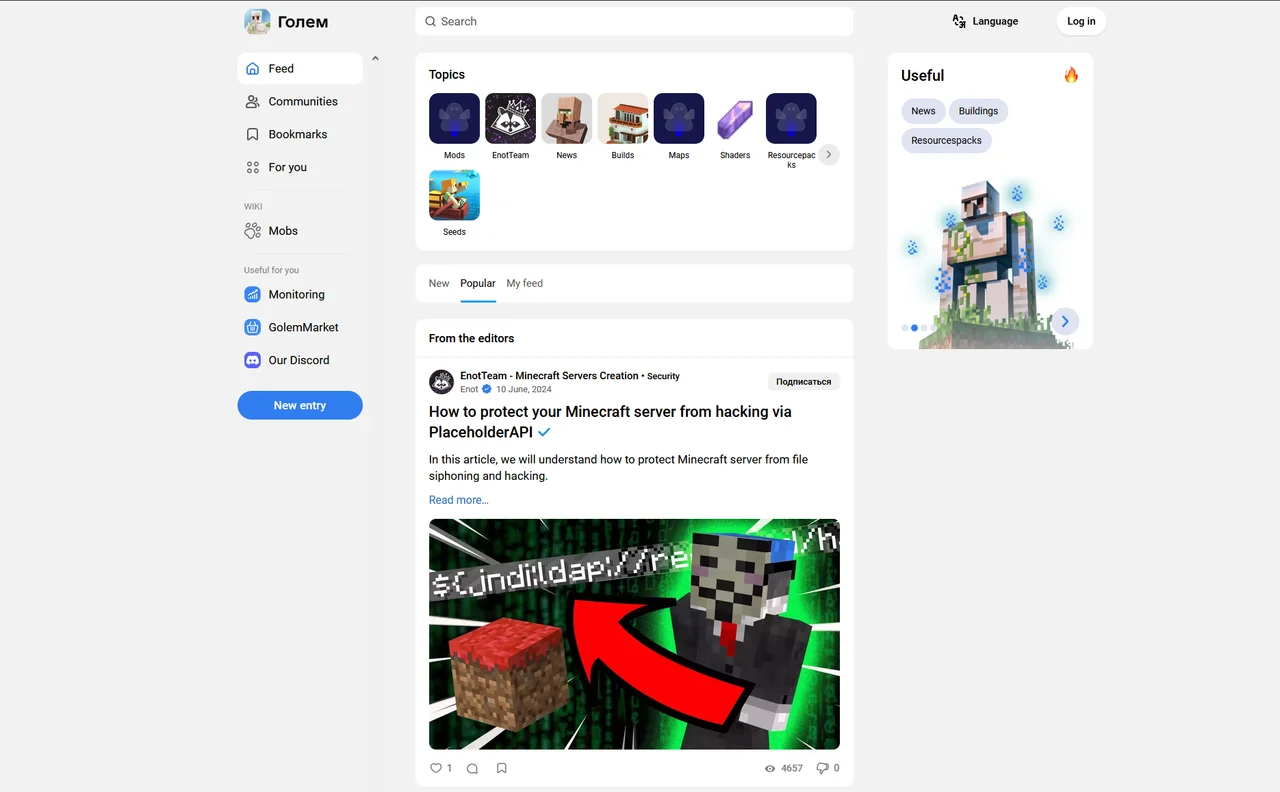1280x792 pixels.
Task: Open comments via speech bubble icon
Action: click(472, 768)
